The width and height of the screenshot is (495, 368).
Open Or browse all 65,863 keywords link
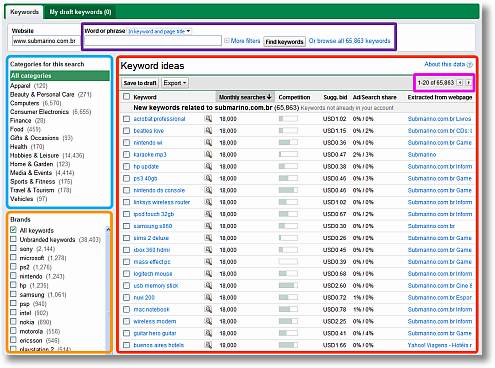coord(349,41)
